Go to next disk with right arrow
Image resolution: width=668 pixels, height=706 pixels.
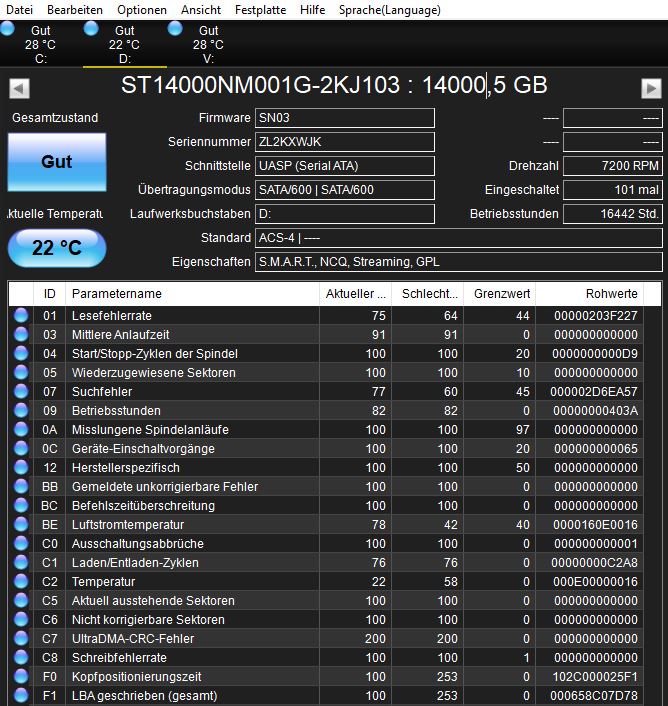(x=651, y=88)
